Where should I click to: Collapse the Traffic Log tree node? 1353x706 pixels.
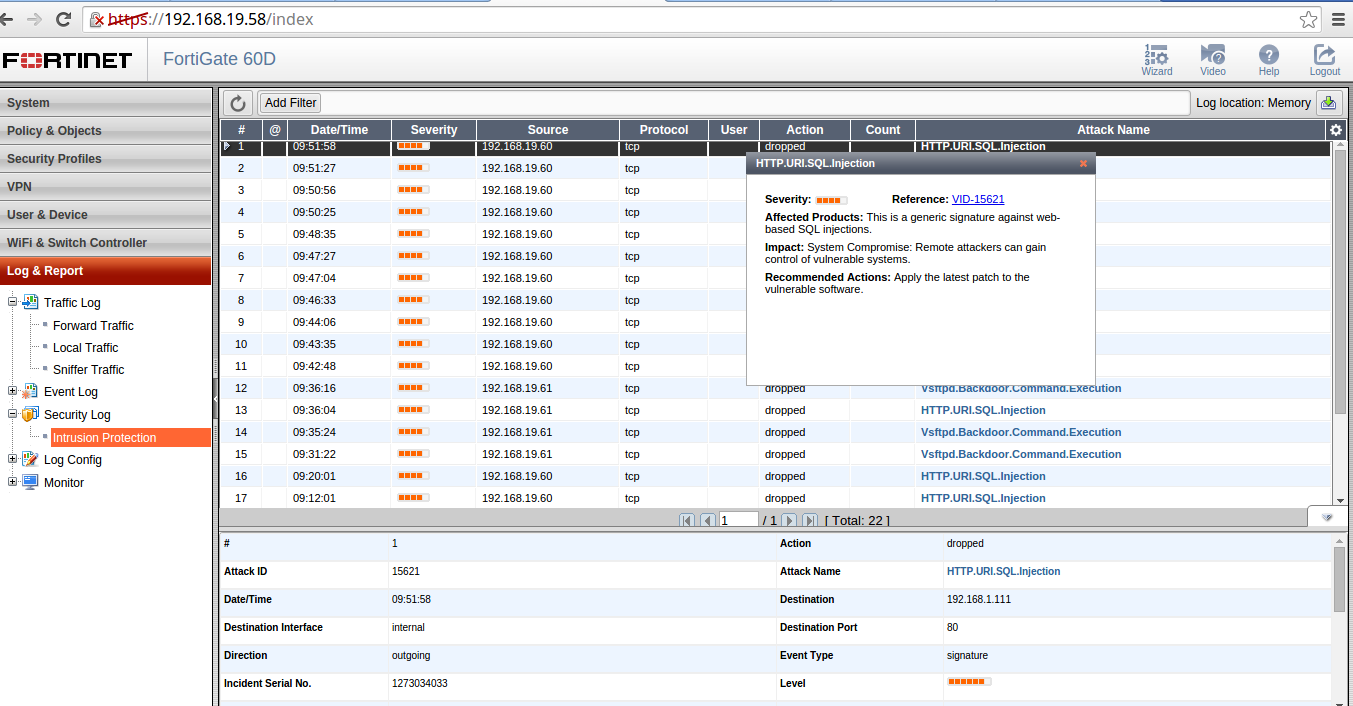[13, 302]
